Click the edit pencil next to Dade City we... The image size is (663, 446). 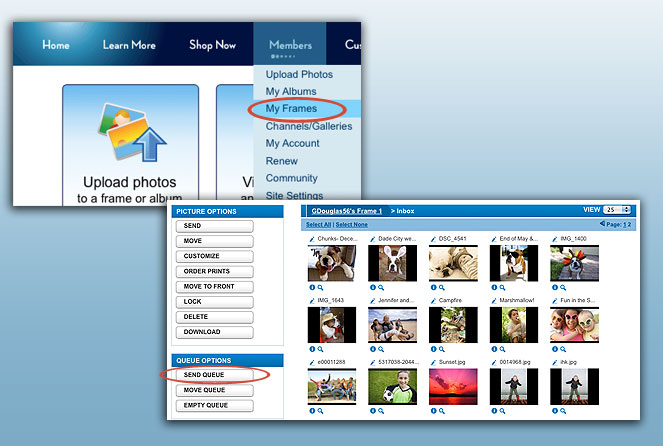(x=373, y=239)
